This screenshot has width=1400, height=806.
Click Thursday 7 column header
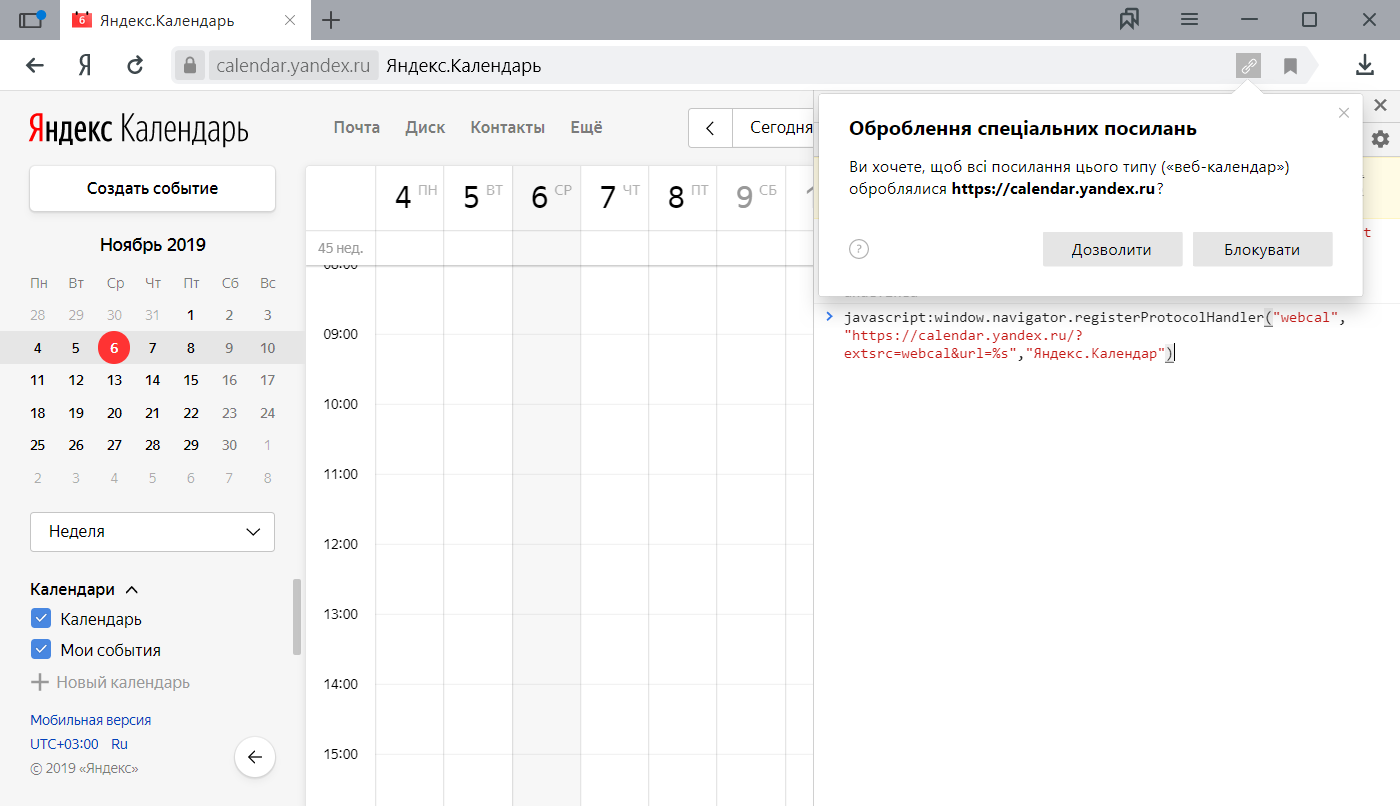pos(614,198)
